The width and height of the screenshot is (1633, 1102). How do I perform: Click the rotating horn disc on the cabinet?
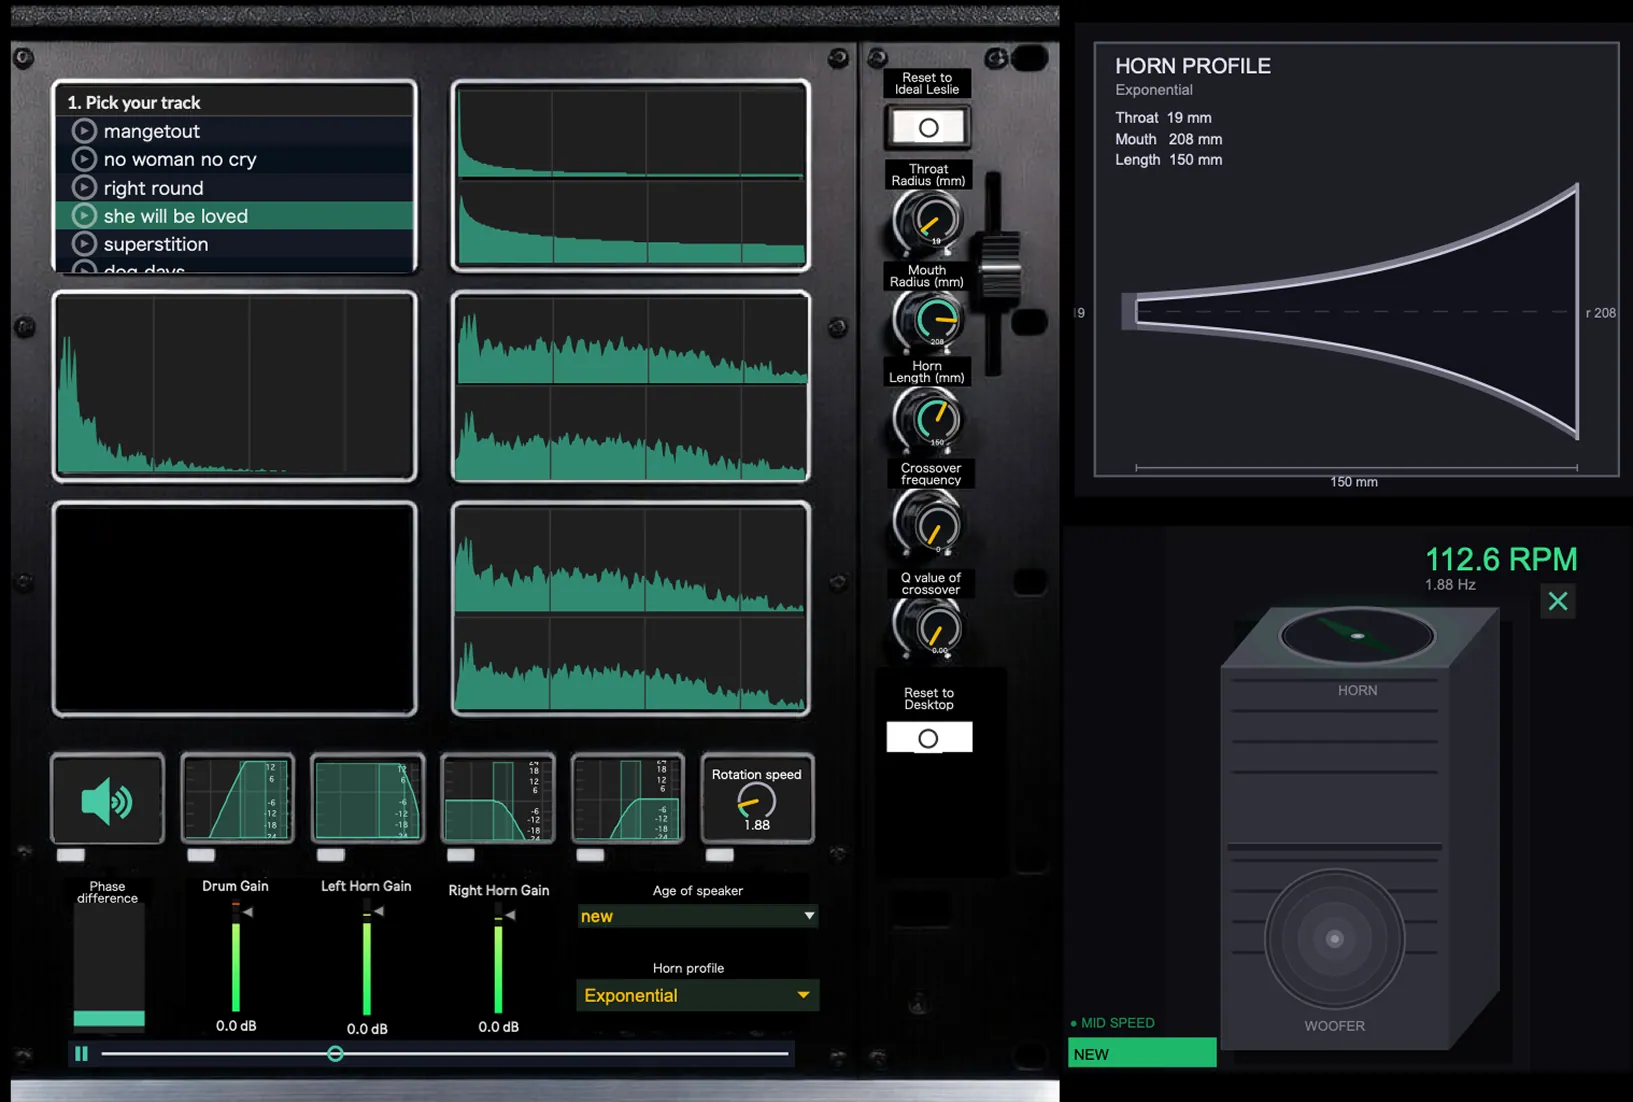pos(1357,636)
